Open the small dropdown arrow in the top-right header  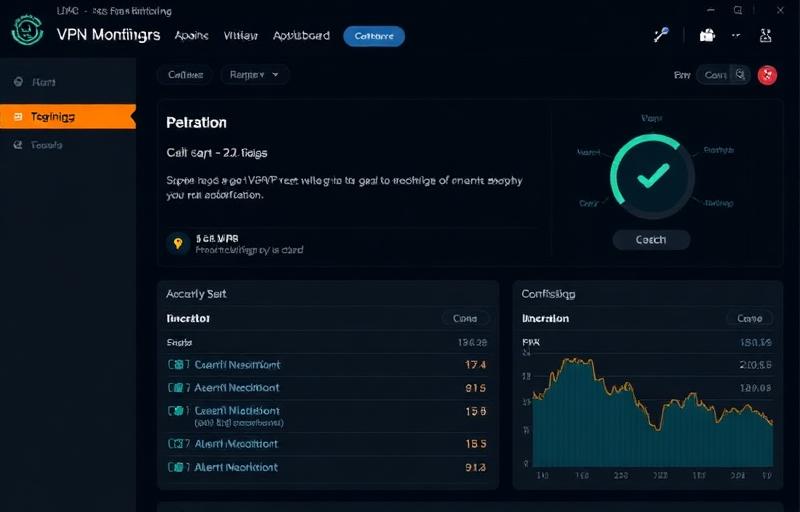pos(737,35)
